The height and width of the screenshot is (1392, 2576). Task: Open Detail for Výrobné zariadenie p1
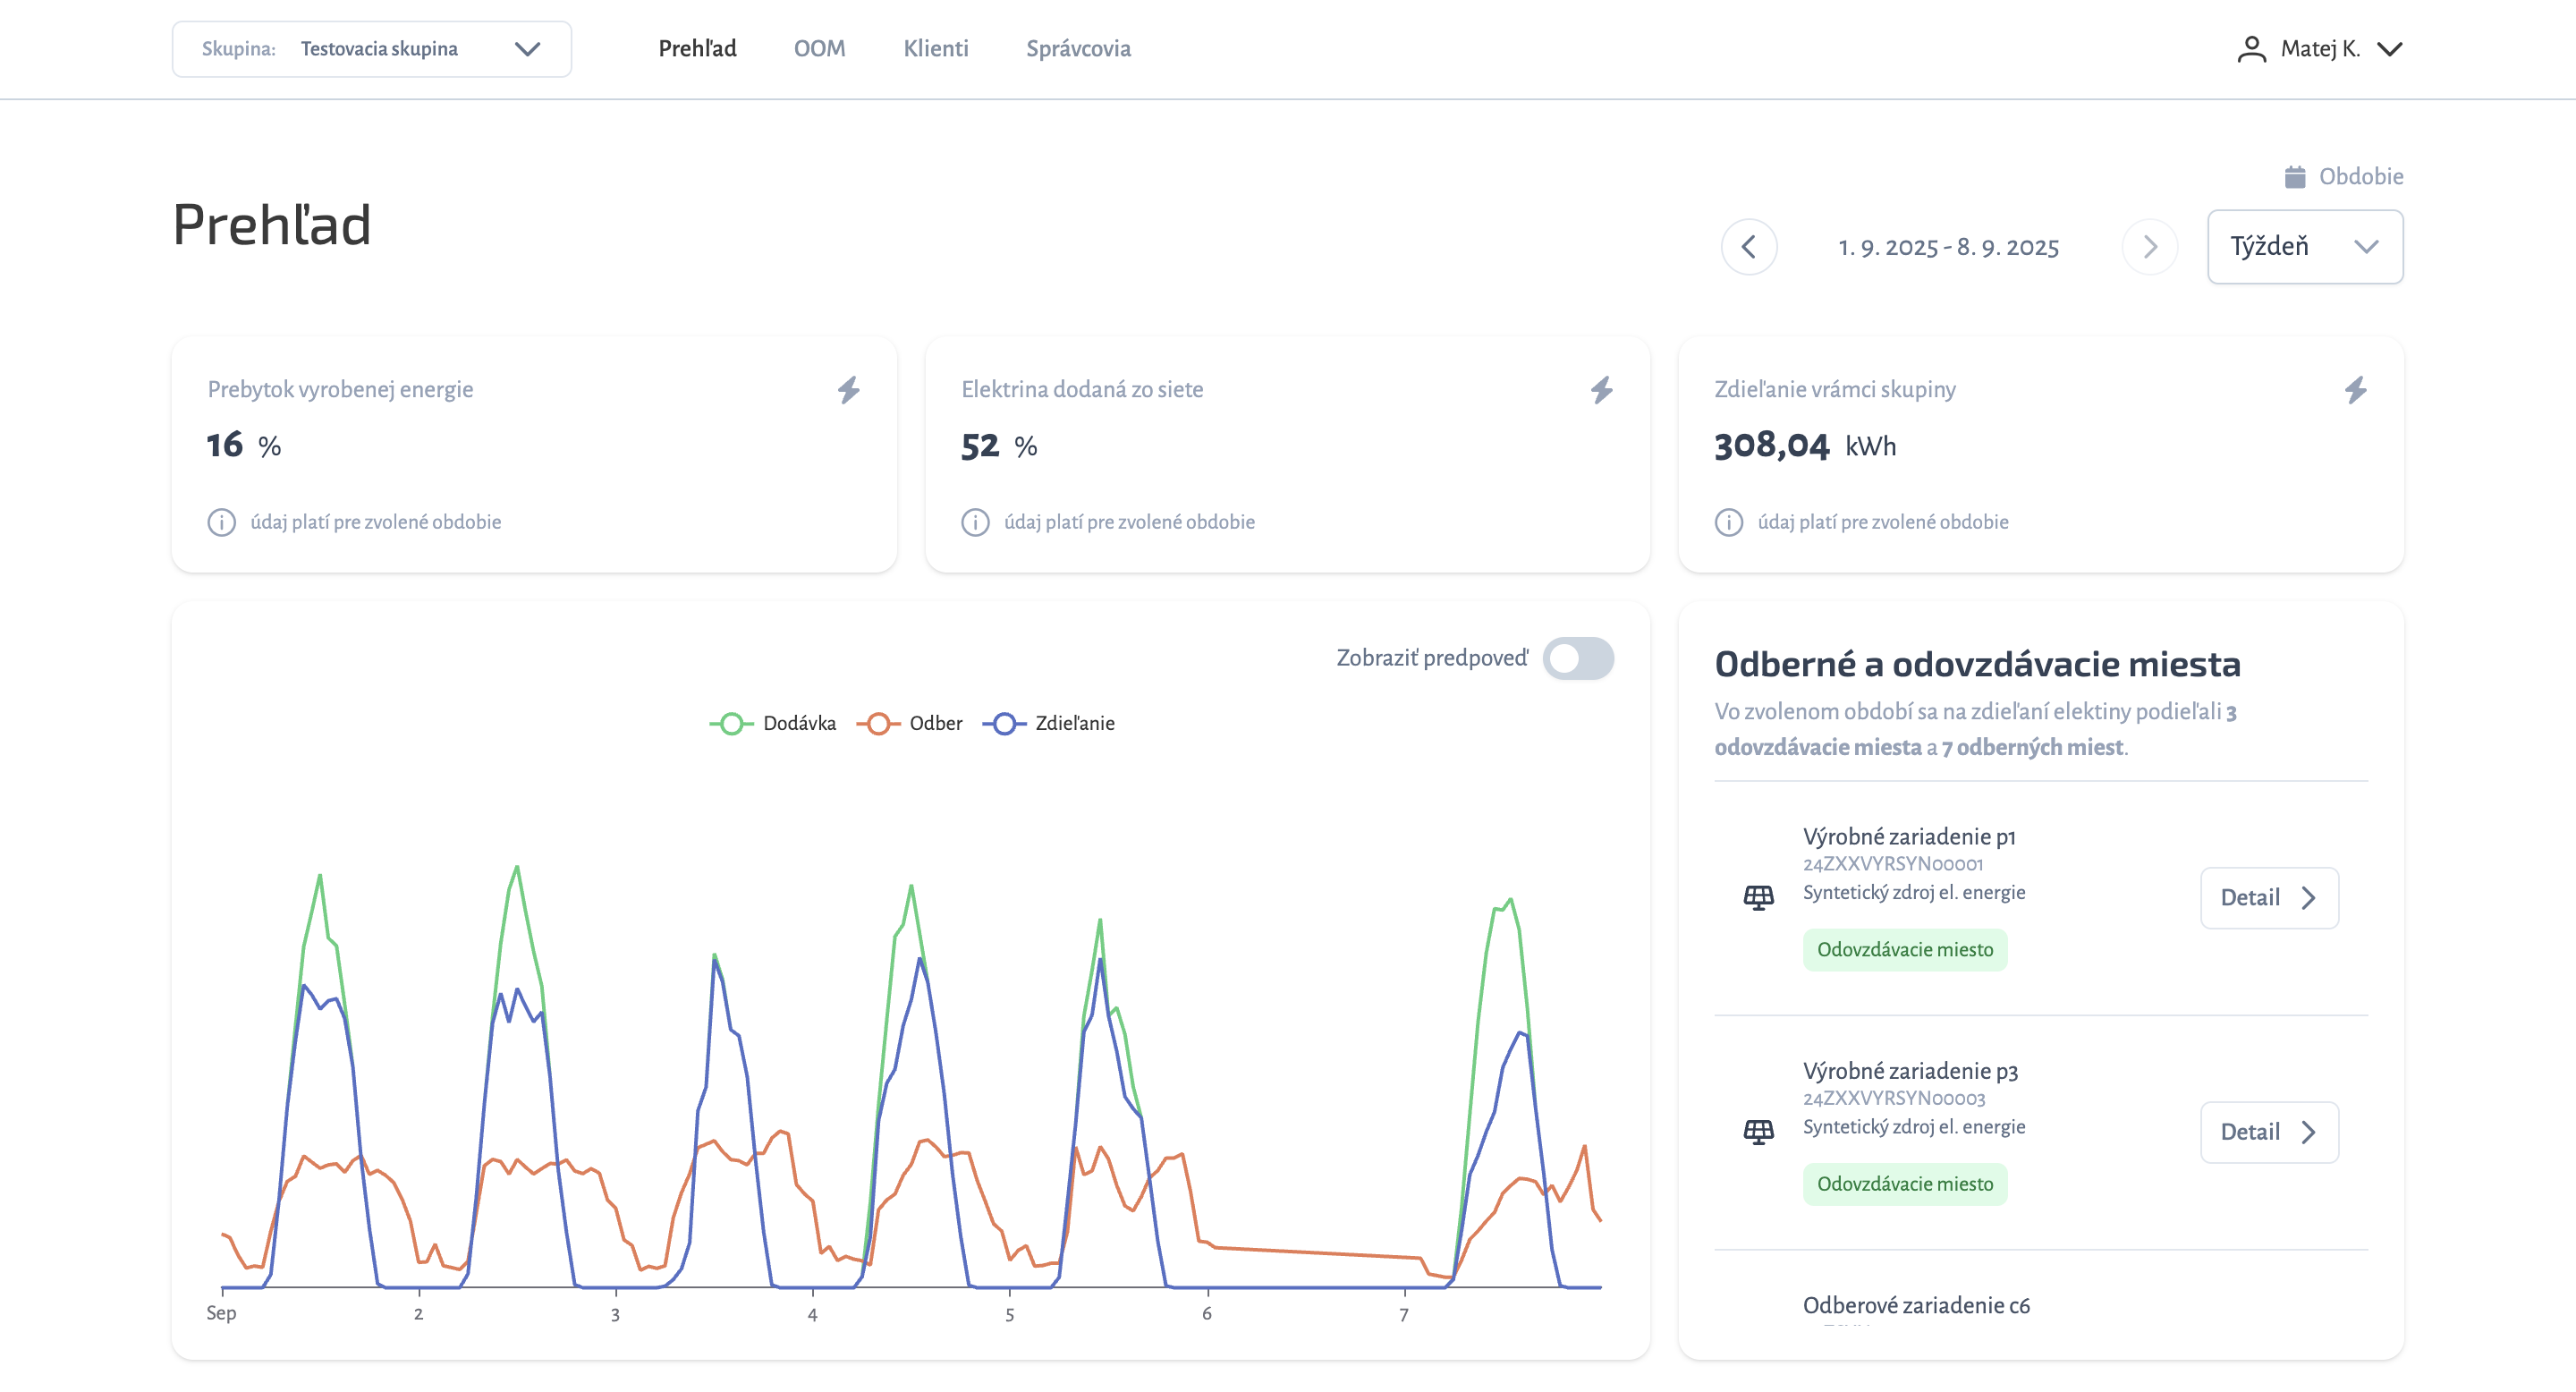point(2268,897)
